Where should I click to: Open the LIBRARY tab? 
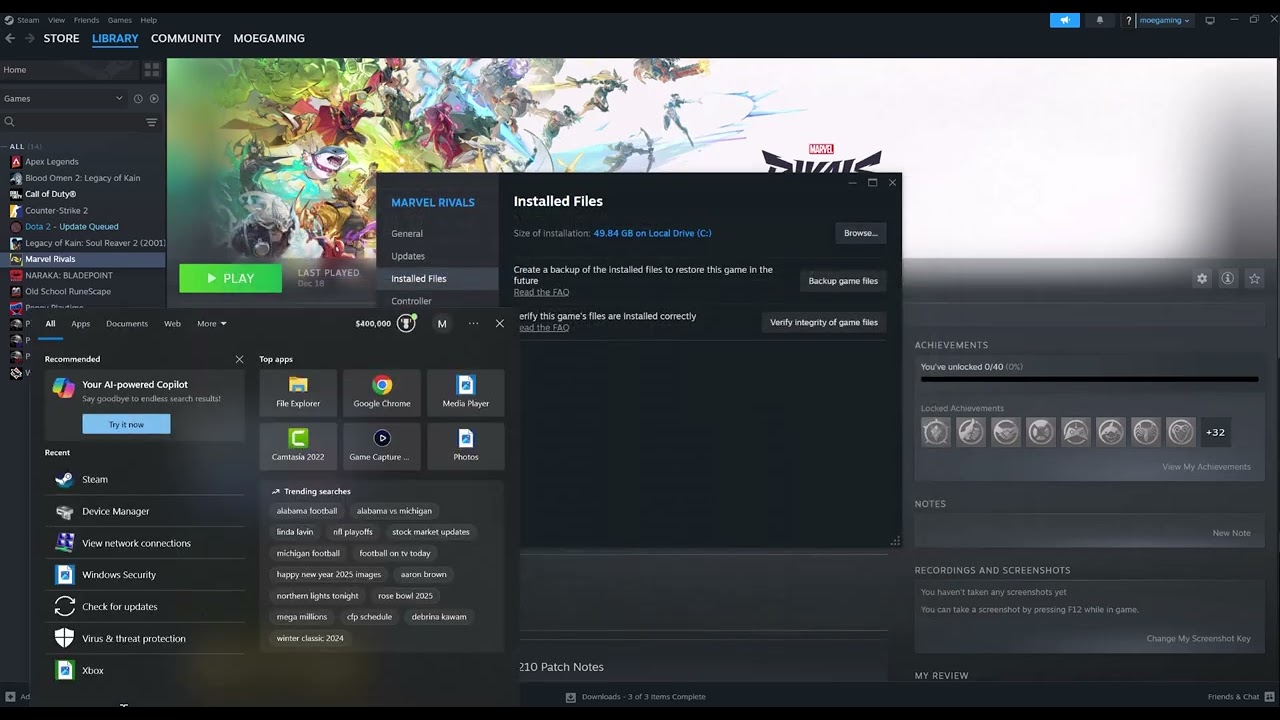pyautogui.click(x=115, y=38)
